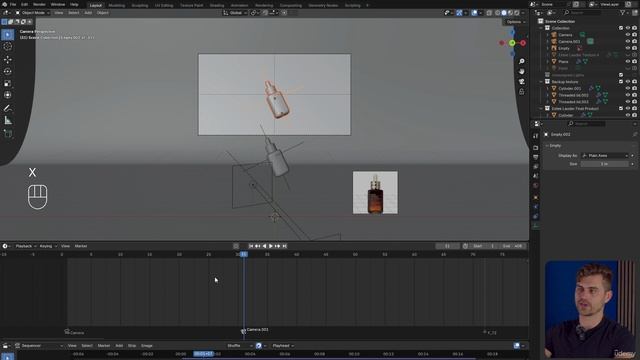This screenshot has width=640, height=360.
Task: Open the Playhead dropdown in the sequencer
Action: [x=283, y=346]
